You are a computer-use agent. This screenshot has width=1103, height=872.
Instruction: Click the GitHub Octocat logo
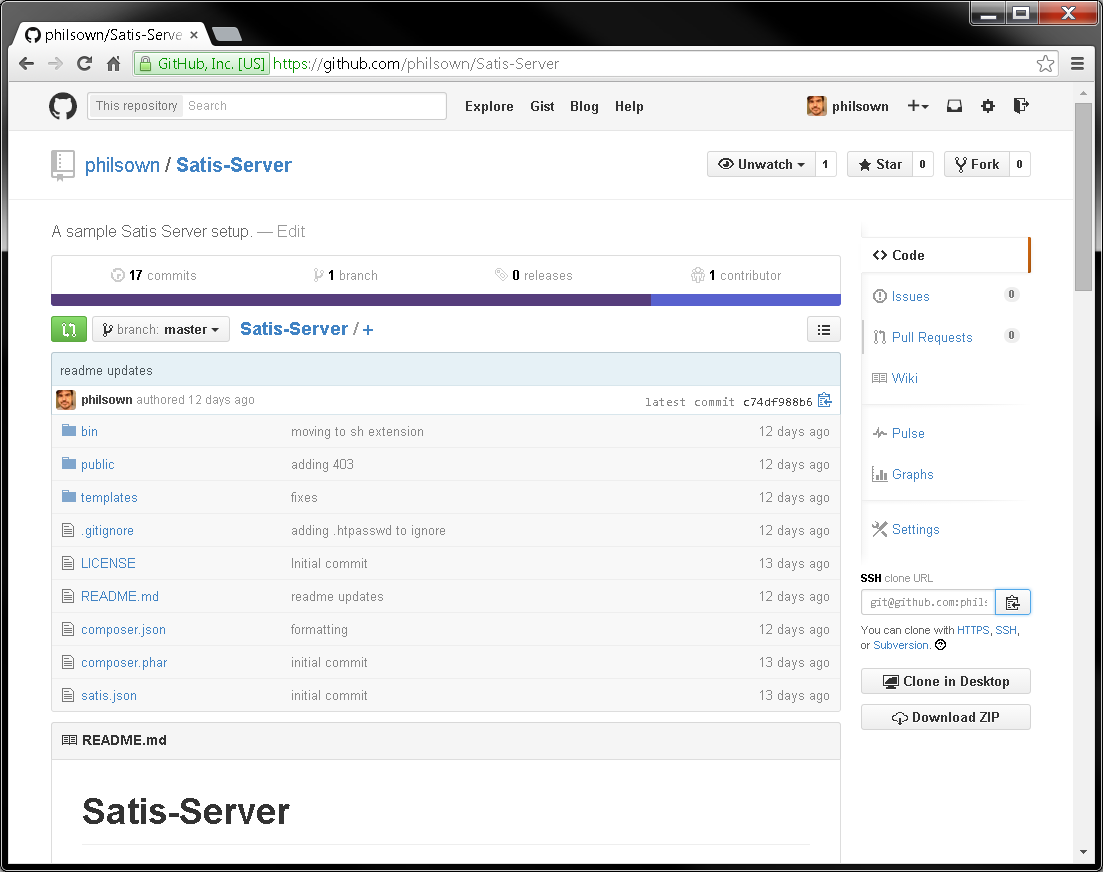click(x=63, y=106)
